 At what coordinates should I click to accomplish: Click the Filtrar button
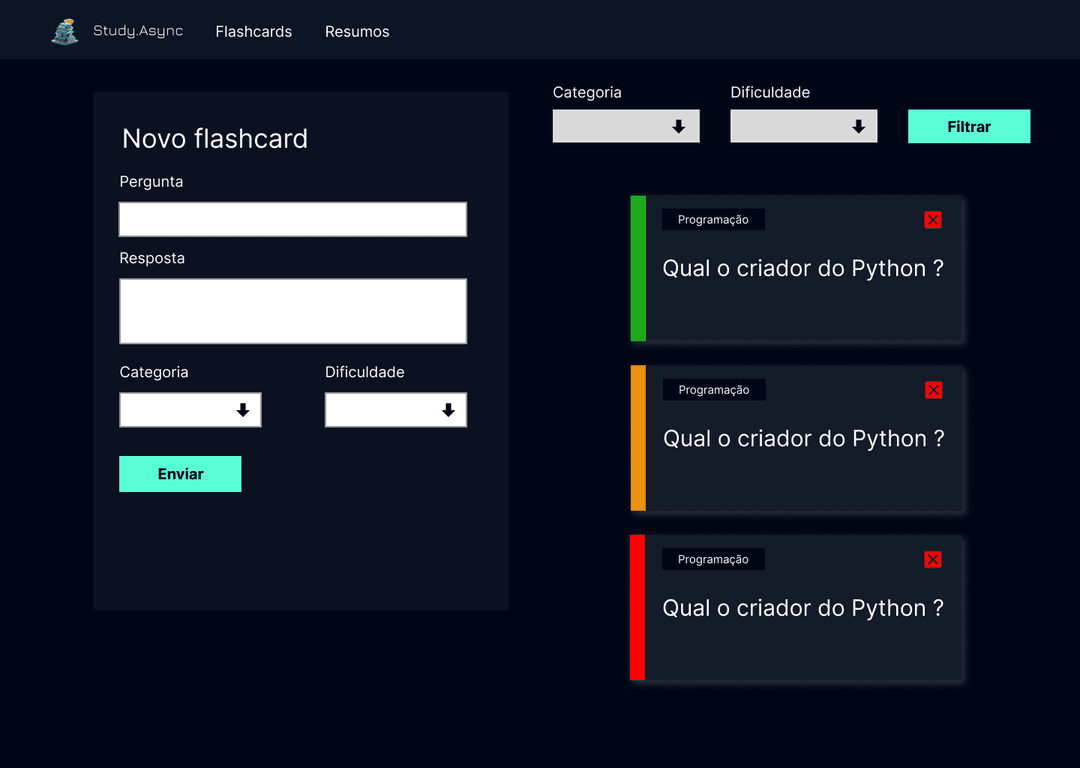coord(968,127)
